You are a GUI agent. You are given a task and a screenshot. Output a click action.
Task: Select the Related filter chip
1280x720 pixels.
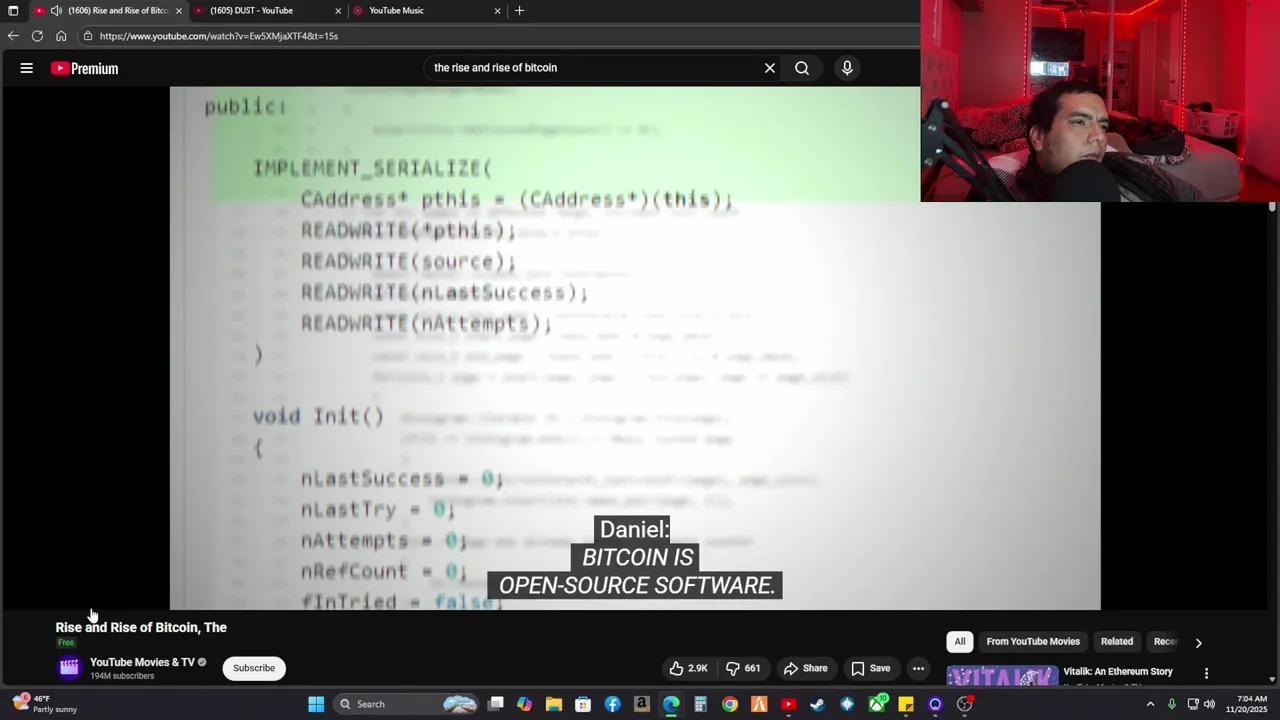tap(1117, 642)
